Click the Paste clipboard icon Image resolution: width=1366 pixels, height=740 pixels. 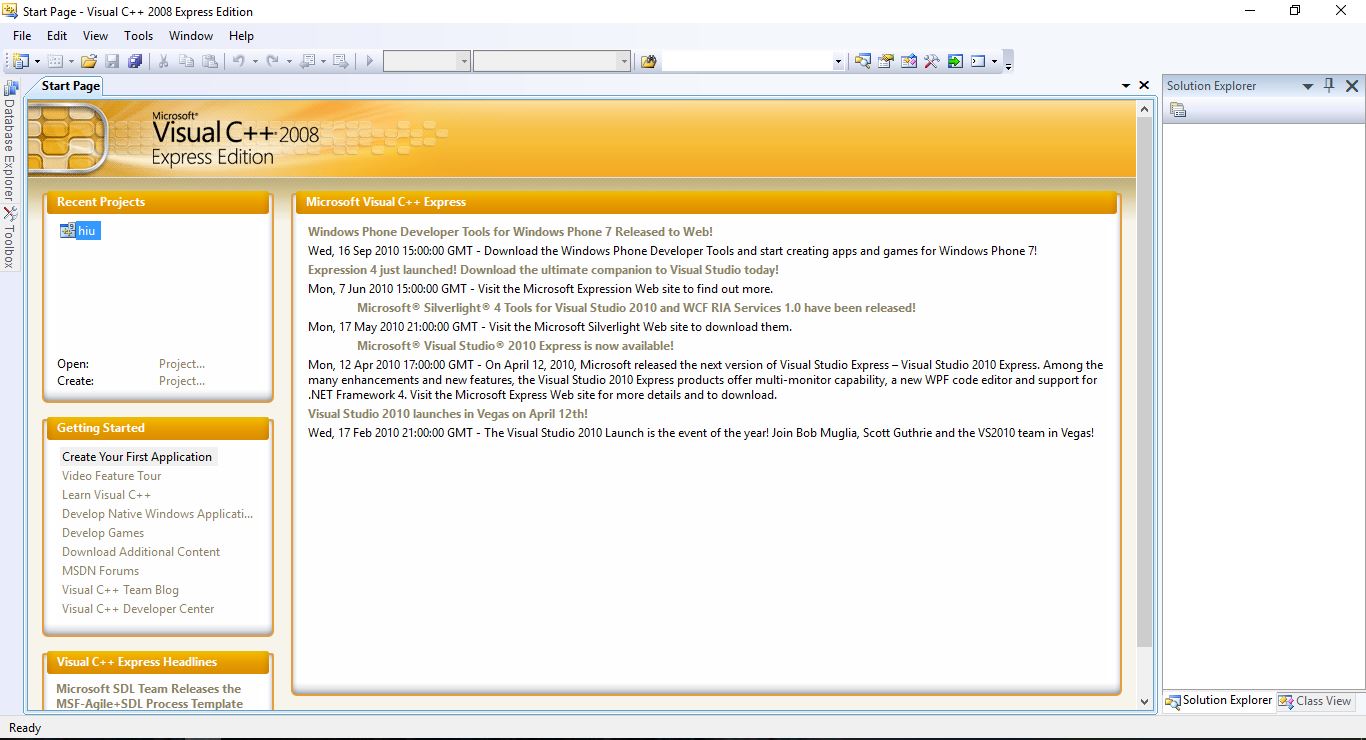pyautogui.click(x=209, y=62)
